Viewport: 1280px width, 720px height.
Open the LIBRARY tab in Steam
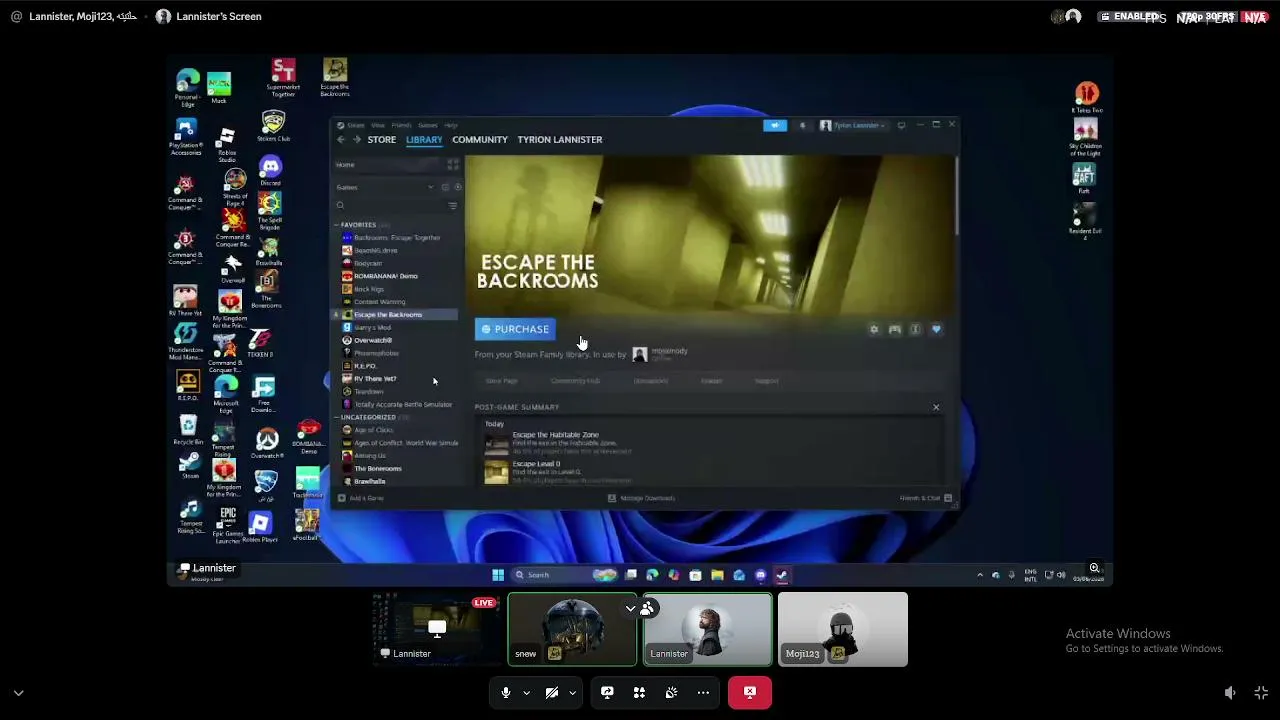point(424,140)
